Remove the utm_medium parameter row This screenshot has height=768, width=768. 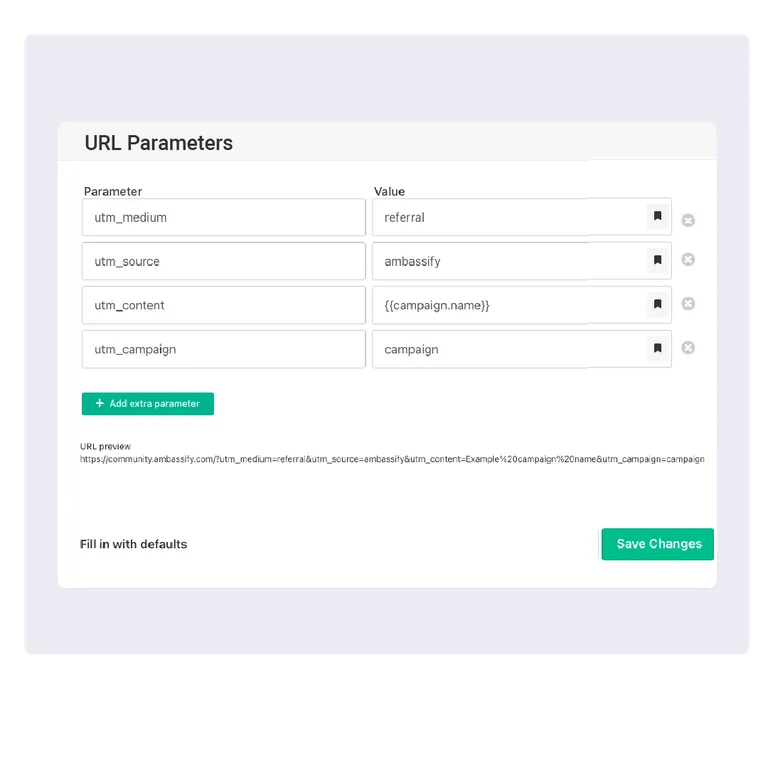[x=688, y=220]
